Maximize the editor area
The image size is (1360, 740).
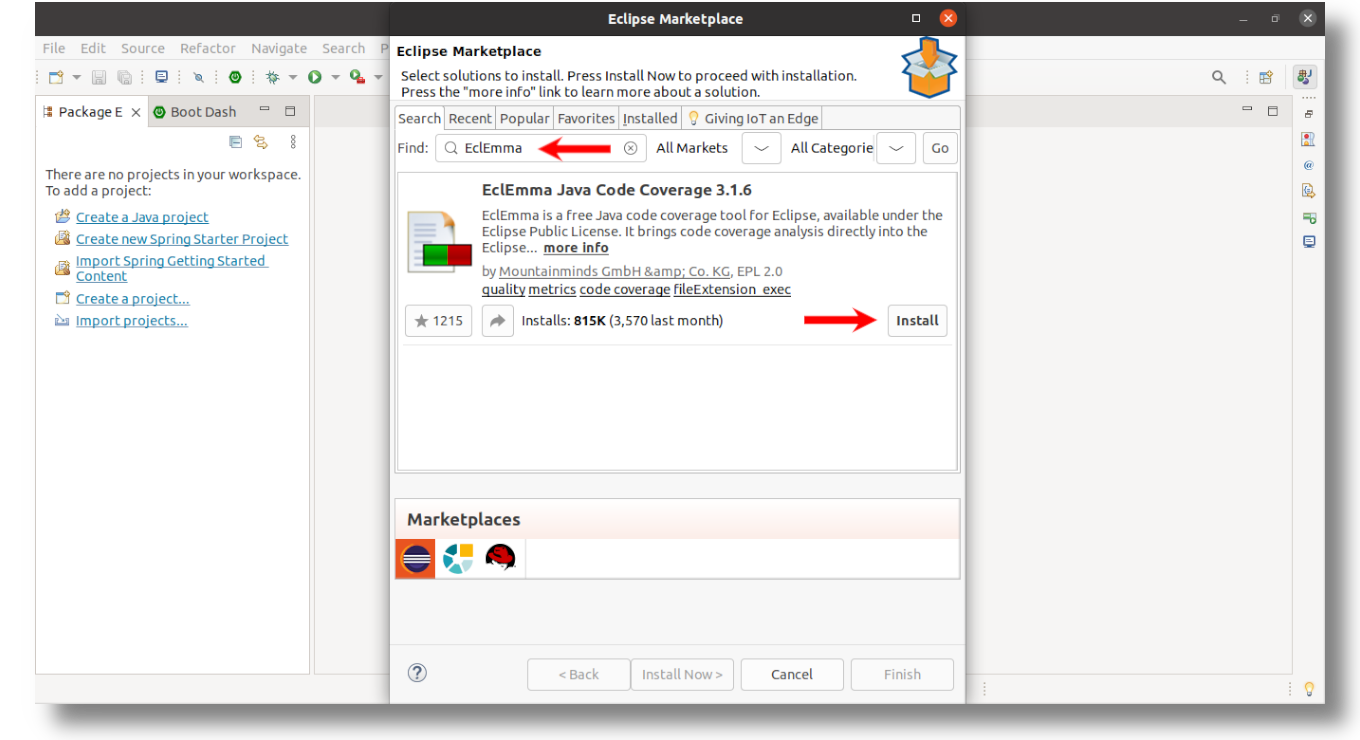pyautogui.click(x=1273, y=111)
